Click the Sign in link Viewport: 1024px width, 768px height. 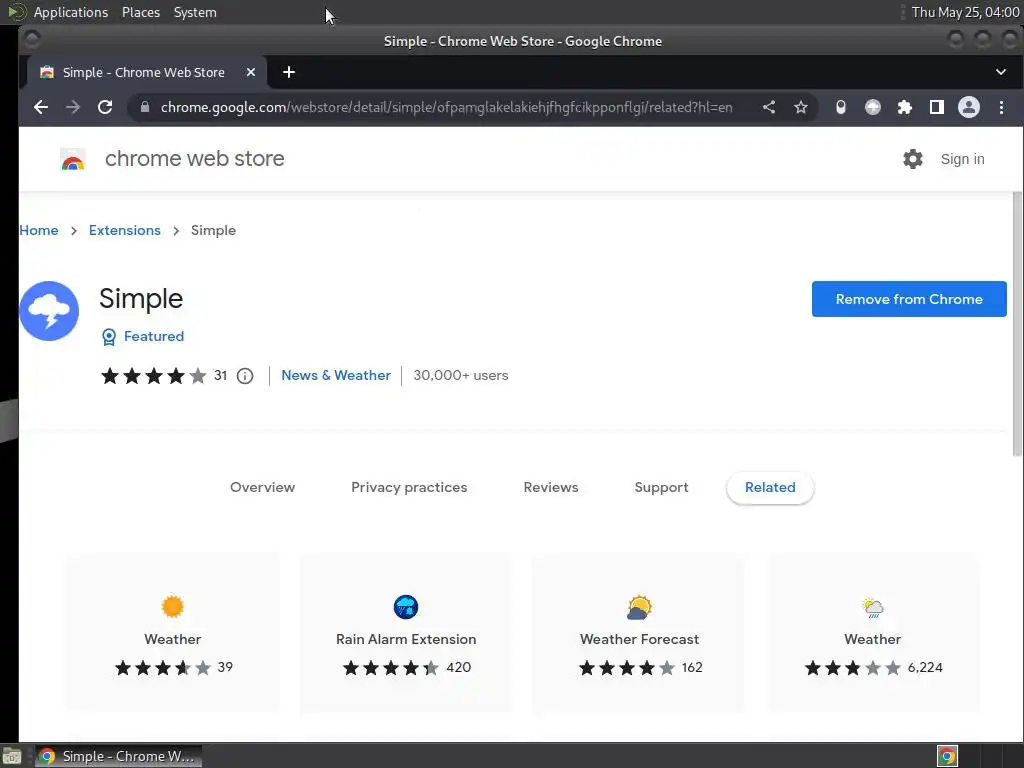click(x=962, y=159)
